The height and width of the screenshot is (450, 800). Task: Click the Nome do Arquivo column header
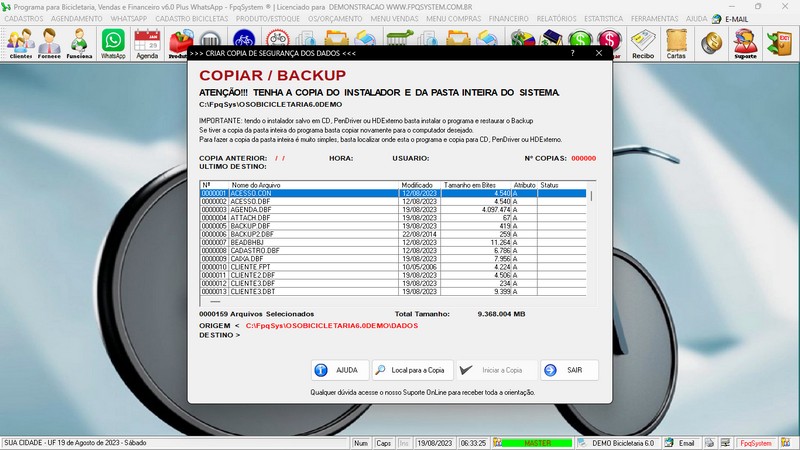tap(313, 185)
